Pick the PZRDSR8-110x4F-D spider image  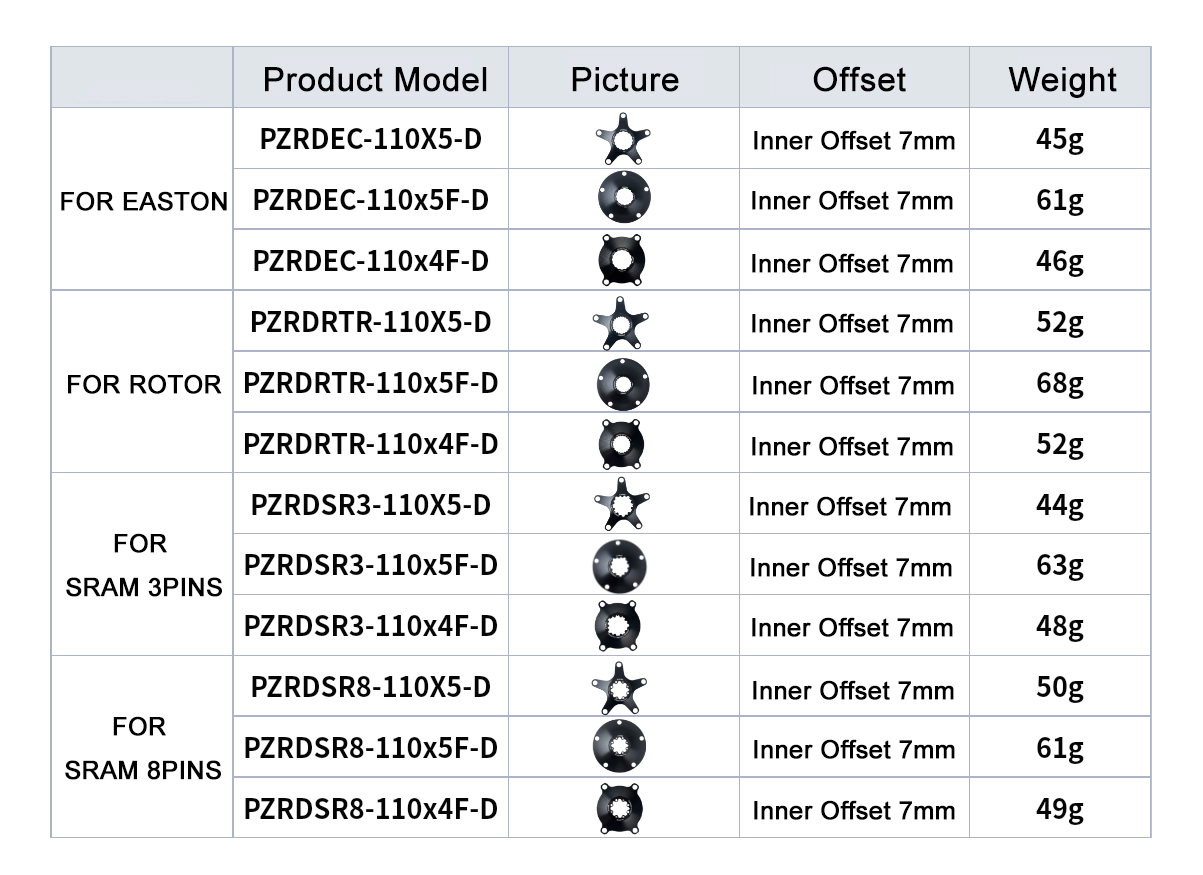click(x=620, y=808)
